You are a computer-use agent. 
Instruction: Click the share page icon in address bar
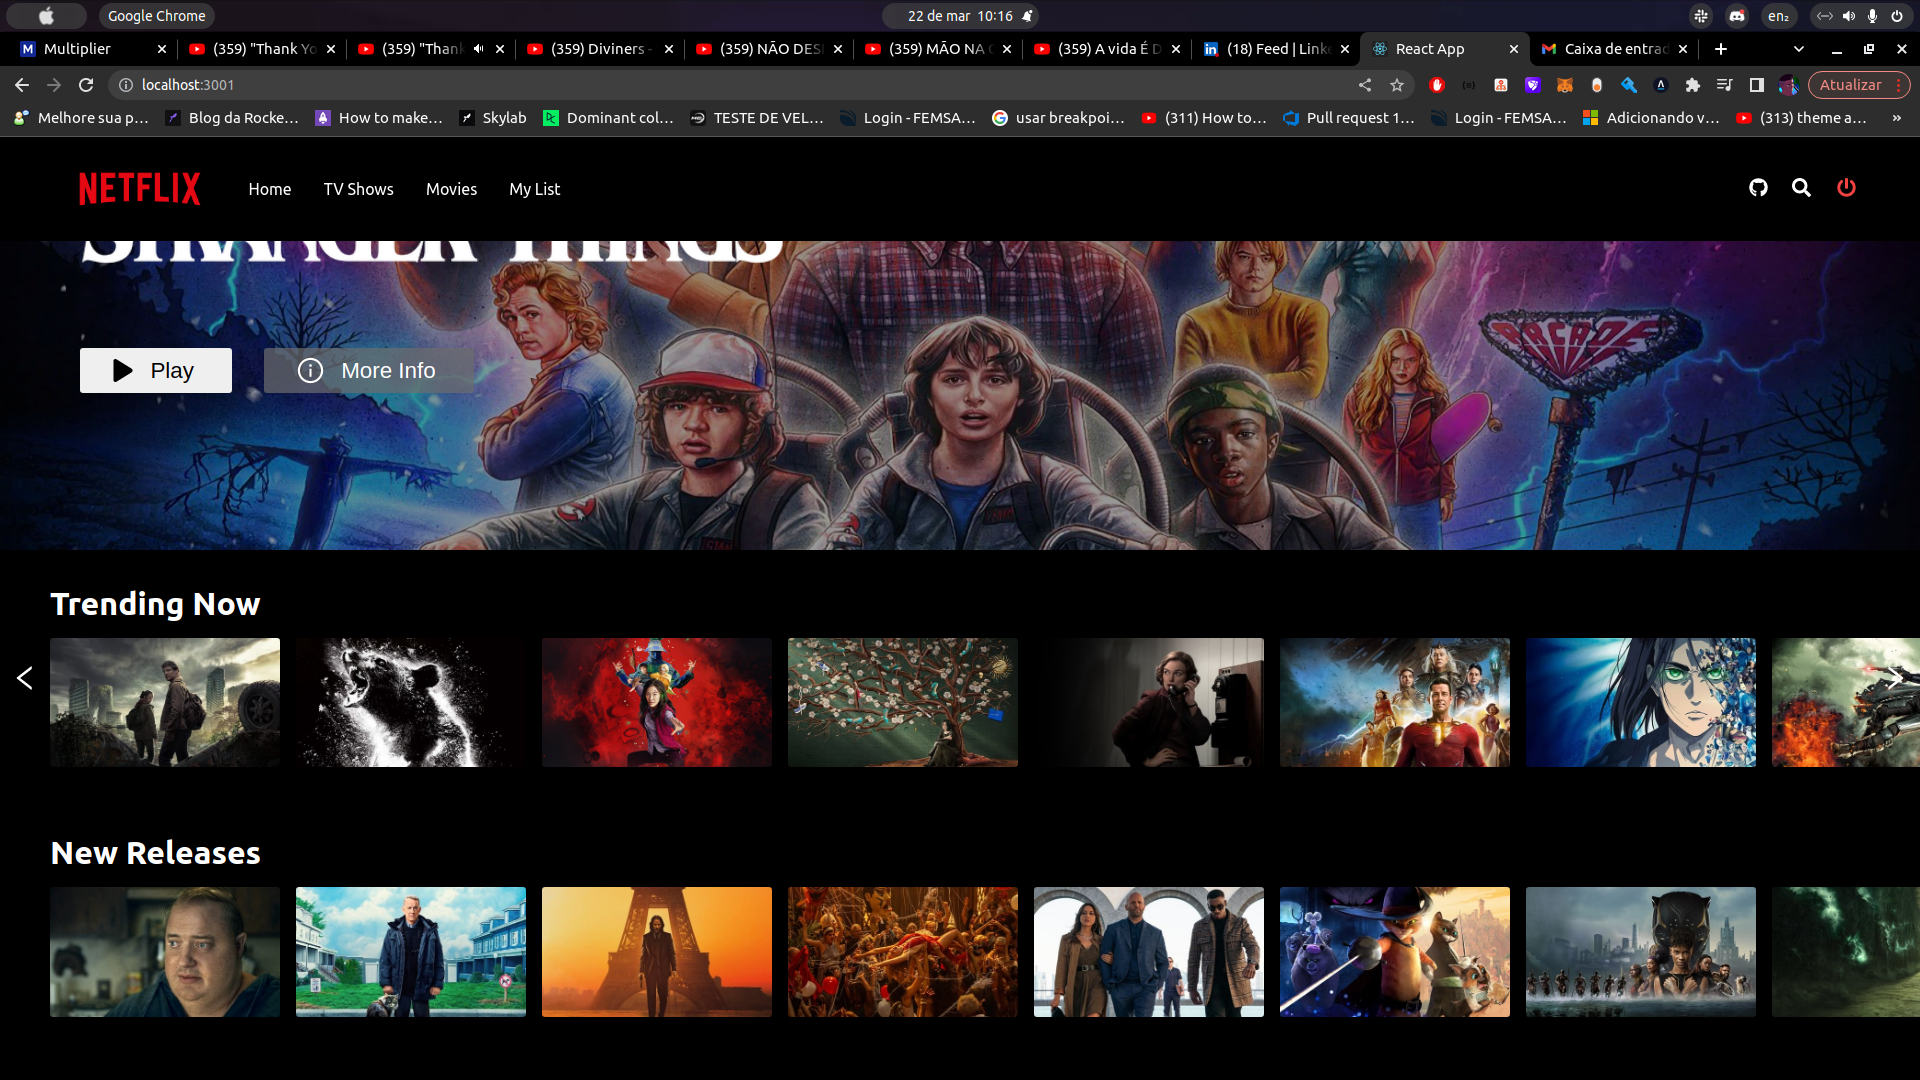tap(1365, 85)
